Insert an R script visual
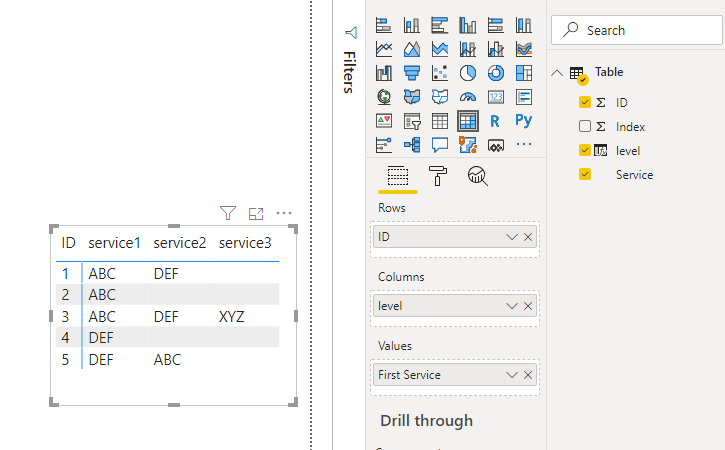 (x=496, y=121)
